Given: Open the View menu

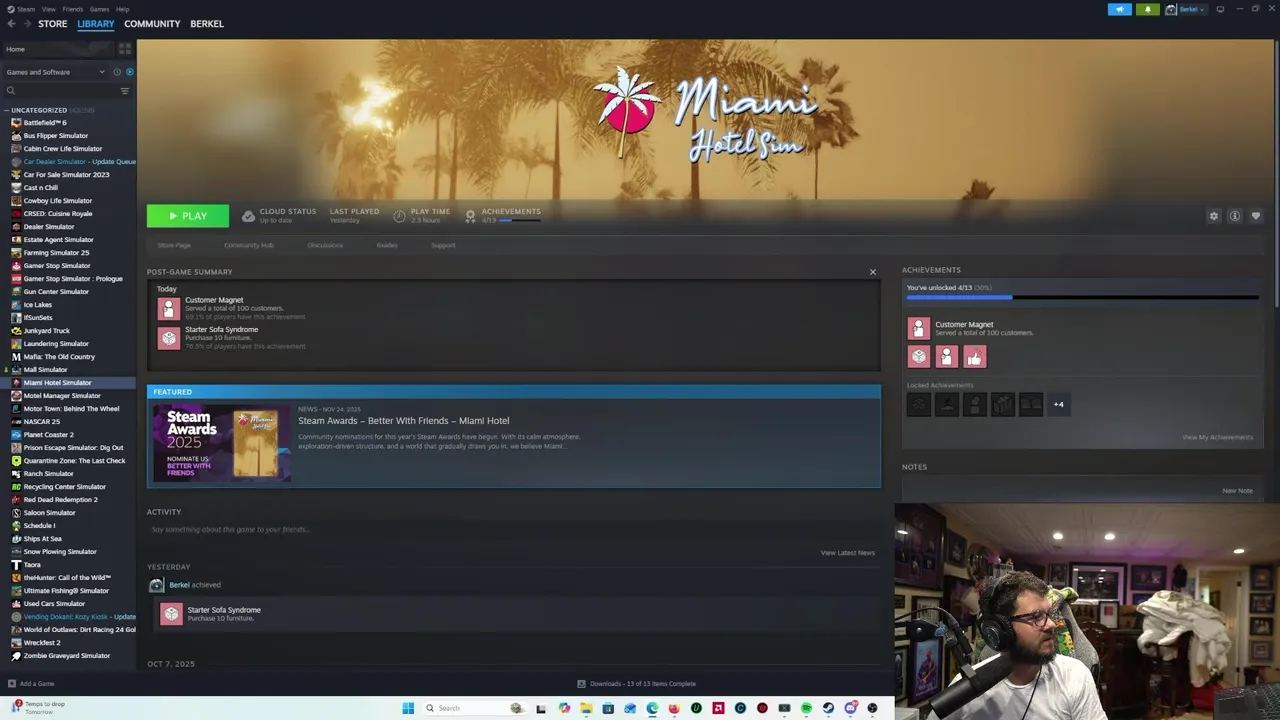Looking at the screenshot, I should (x=48, y=9).
